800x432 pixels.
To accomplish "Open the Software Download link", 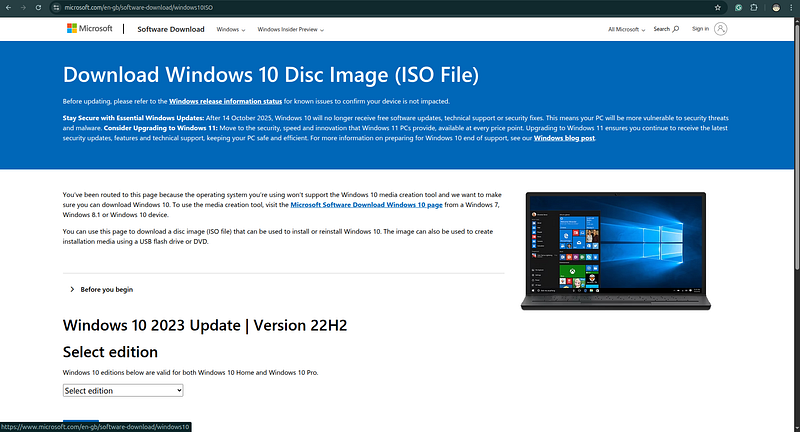I will click(x=170, y=30).
